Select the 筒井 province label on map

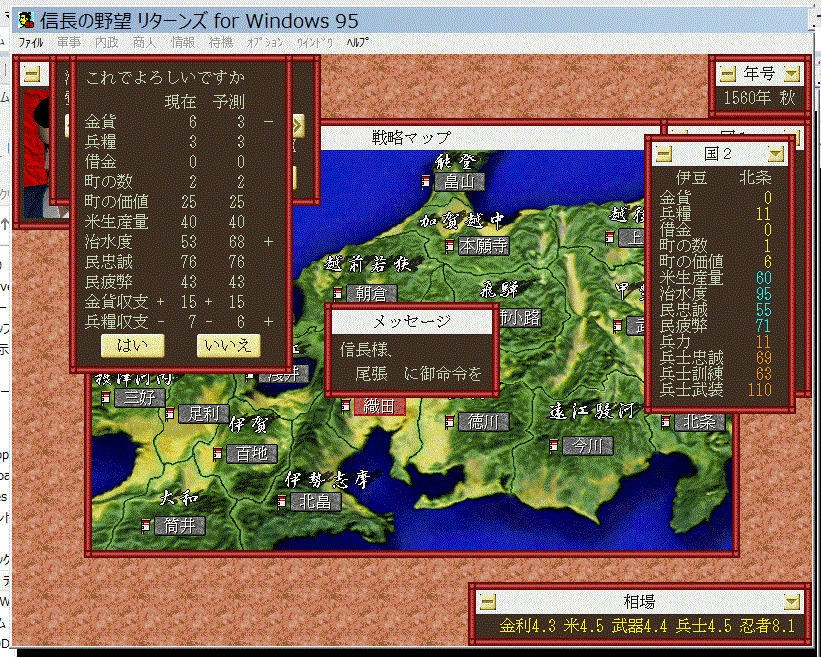(x=180, y=525)
